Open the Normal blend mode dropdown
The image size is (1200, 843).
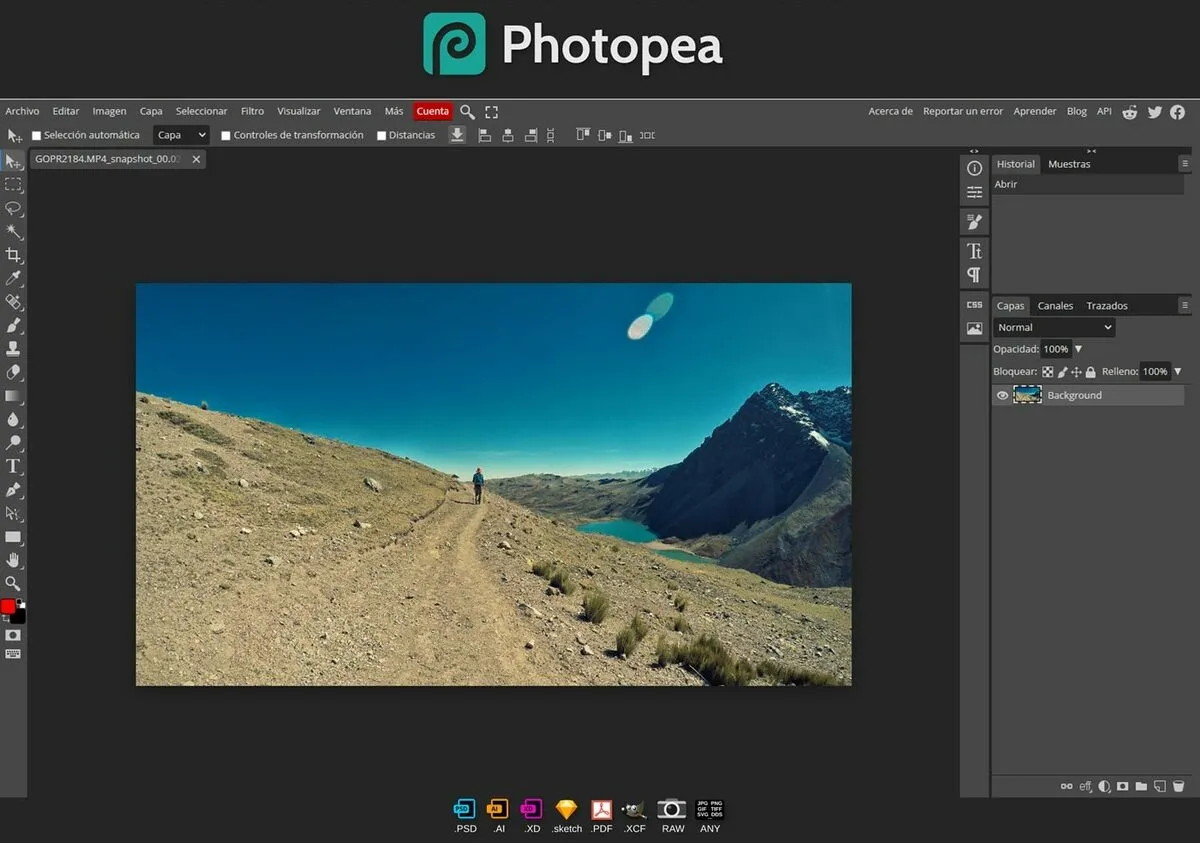point(1054,328)
